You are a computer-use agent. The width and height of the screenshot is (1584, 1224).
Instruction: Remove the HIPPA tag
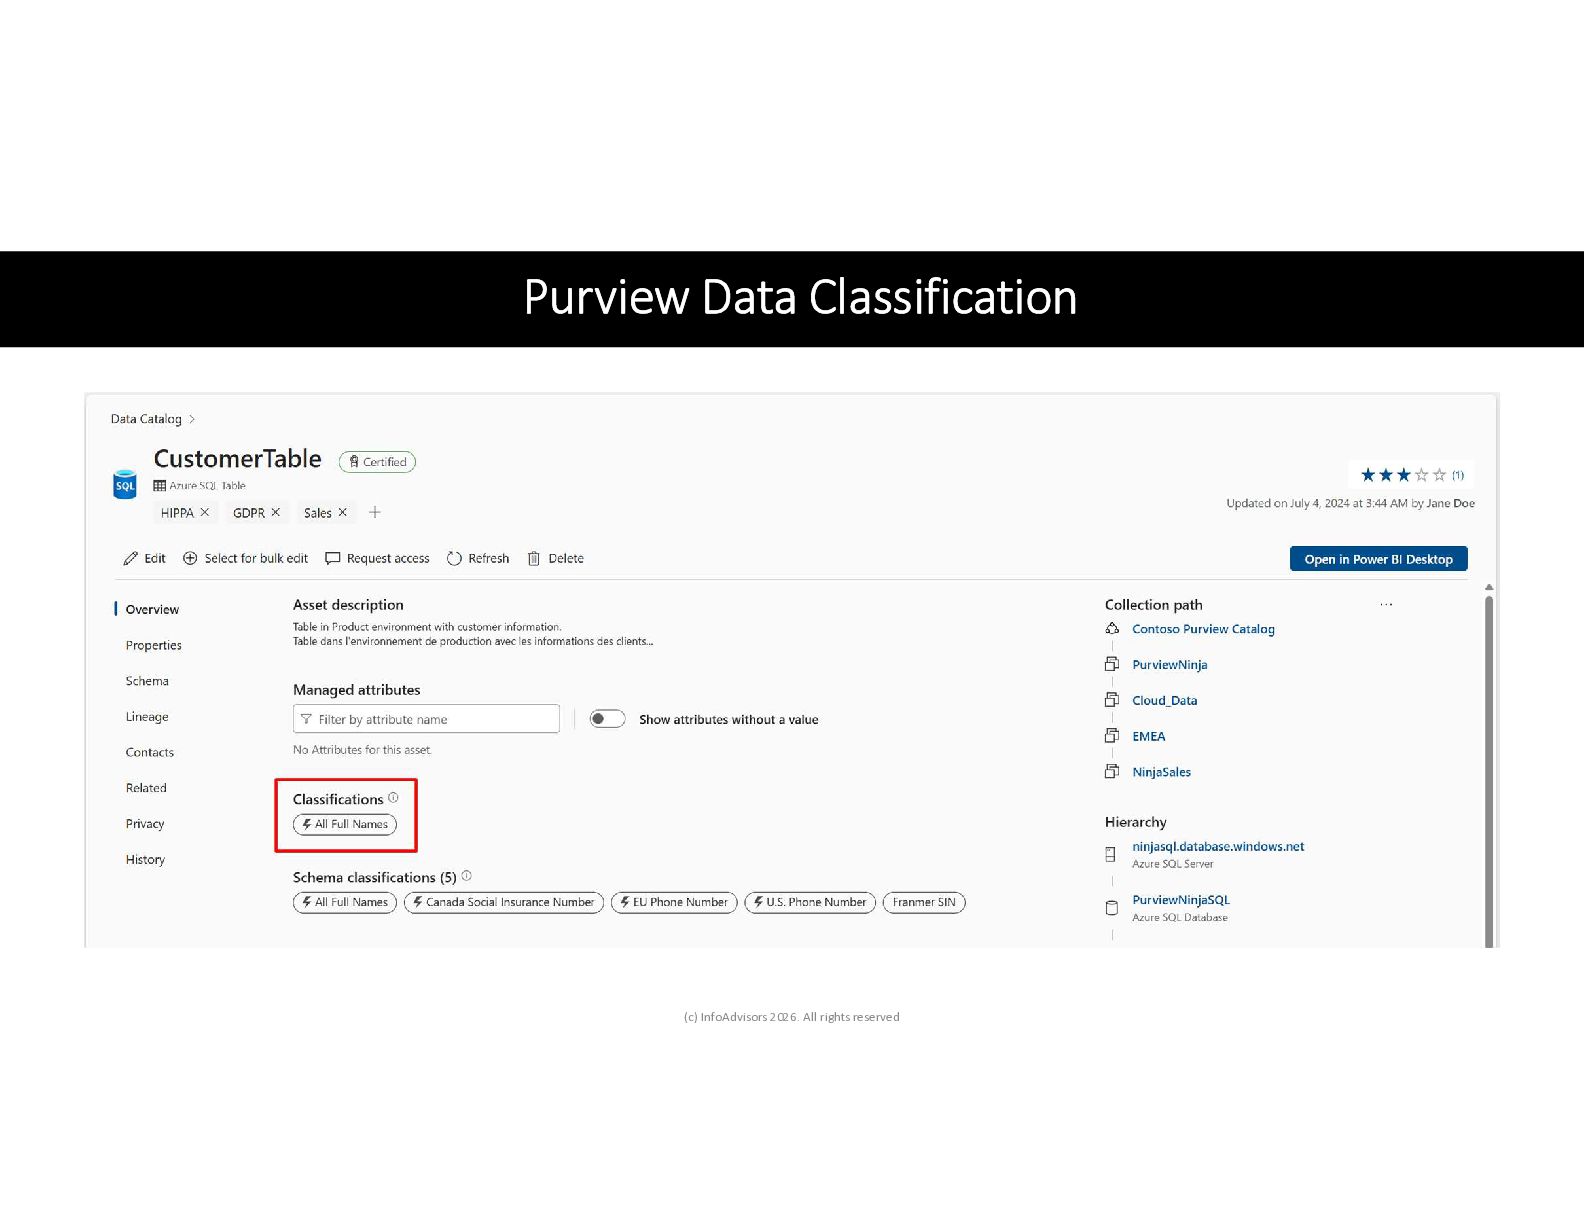coord(205,512)
